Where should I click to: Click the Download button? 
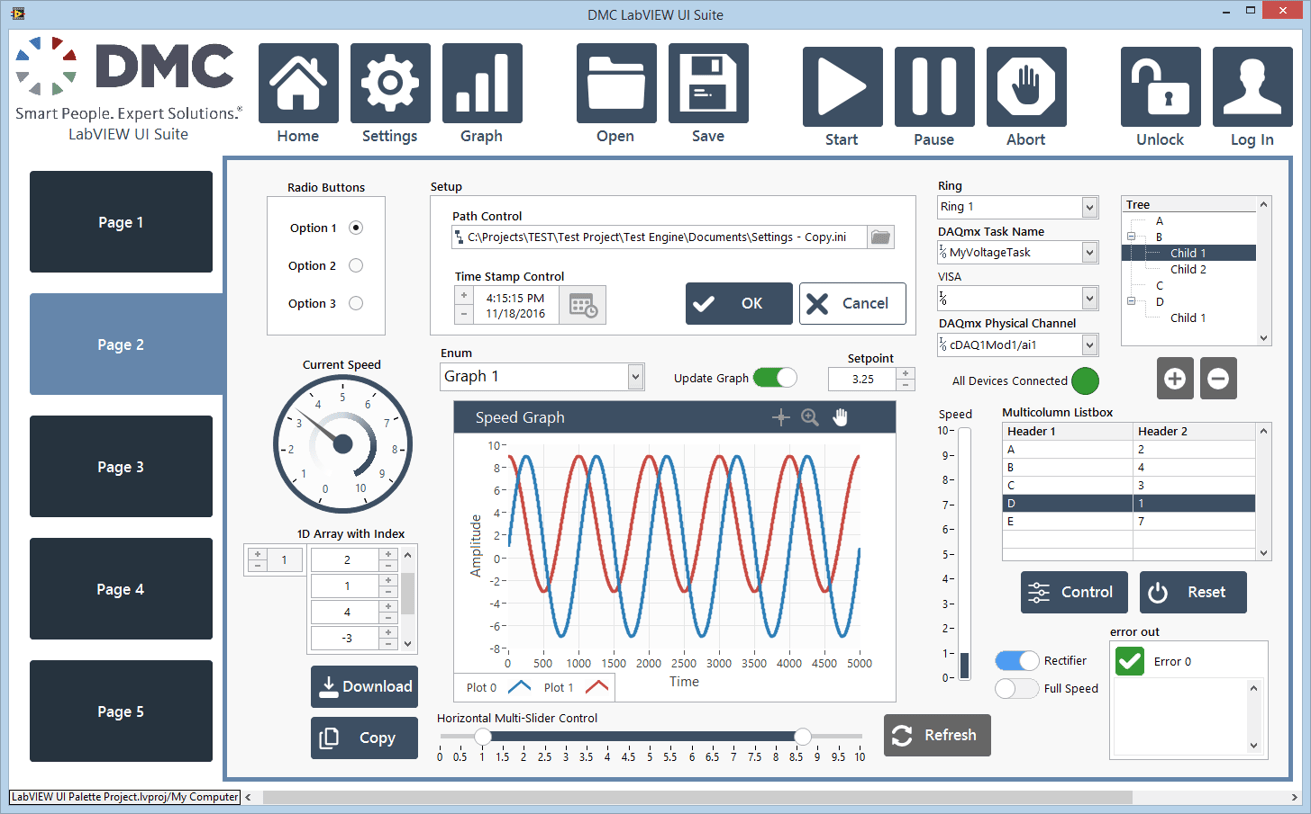pos(364,687)
